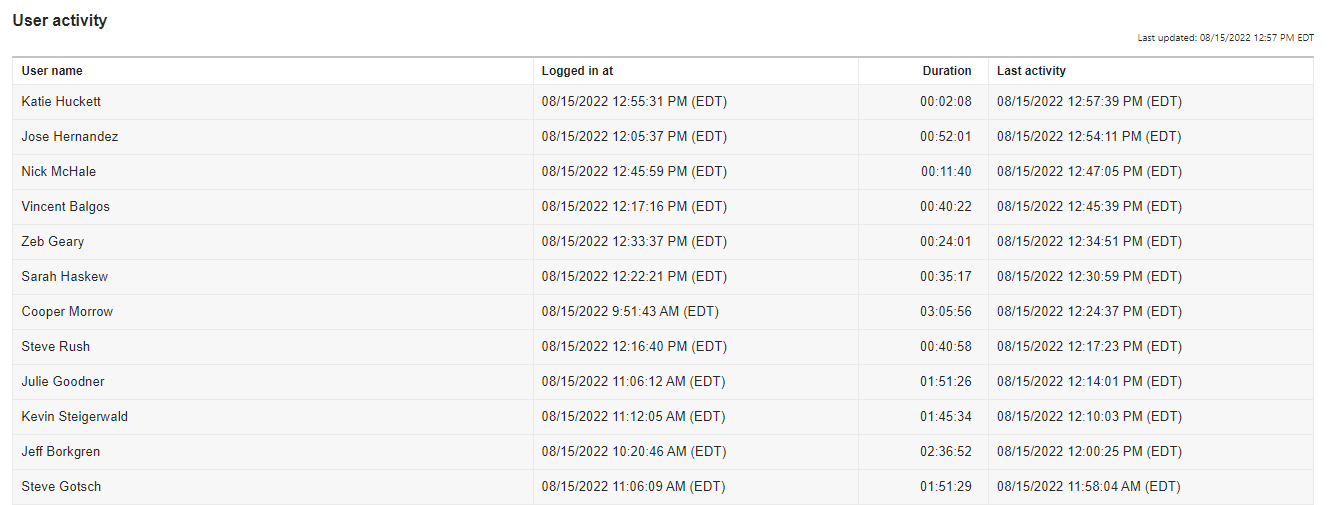
Task: Sort by the User name column header
Action: 52,71
